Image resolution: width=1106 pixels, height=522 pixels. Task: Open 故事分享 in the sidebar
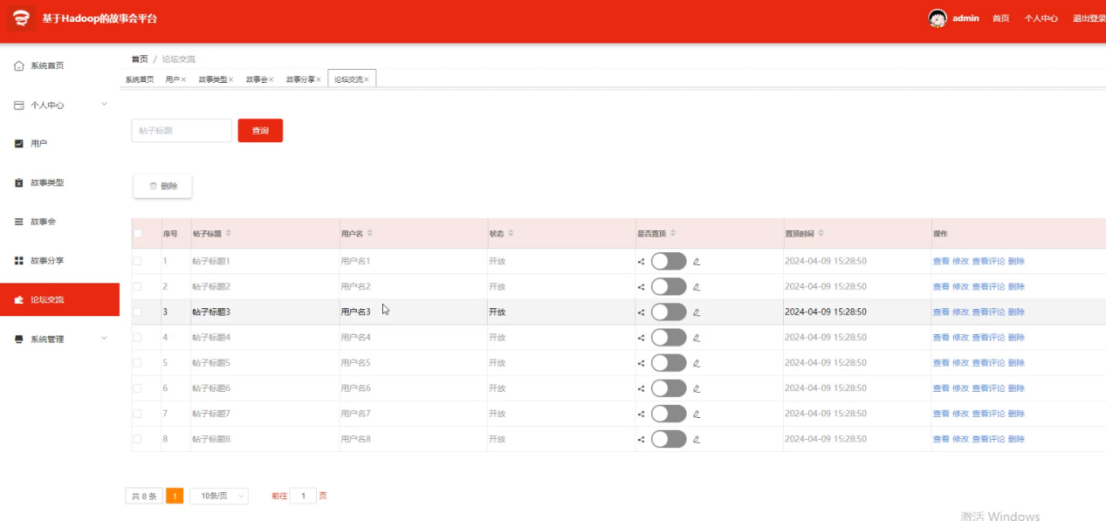tap(60, 261)
